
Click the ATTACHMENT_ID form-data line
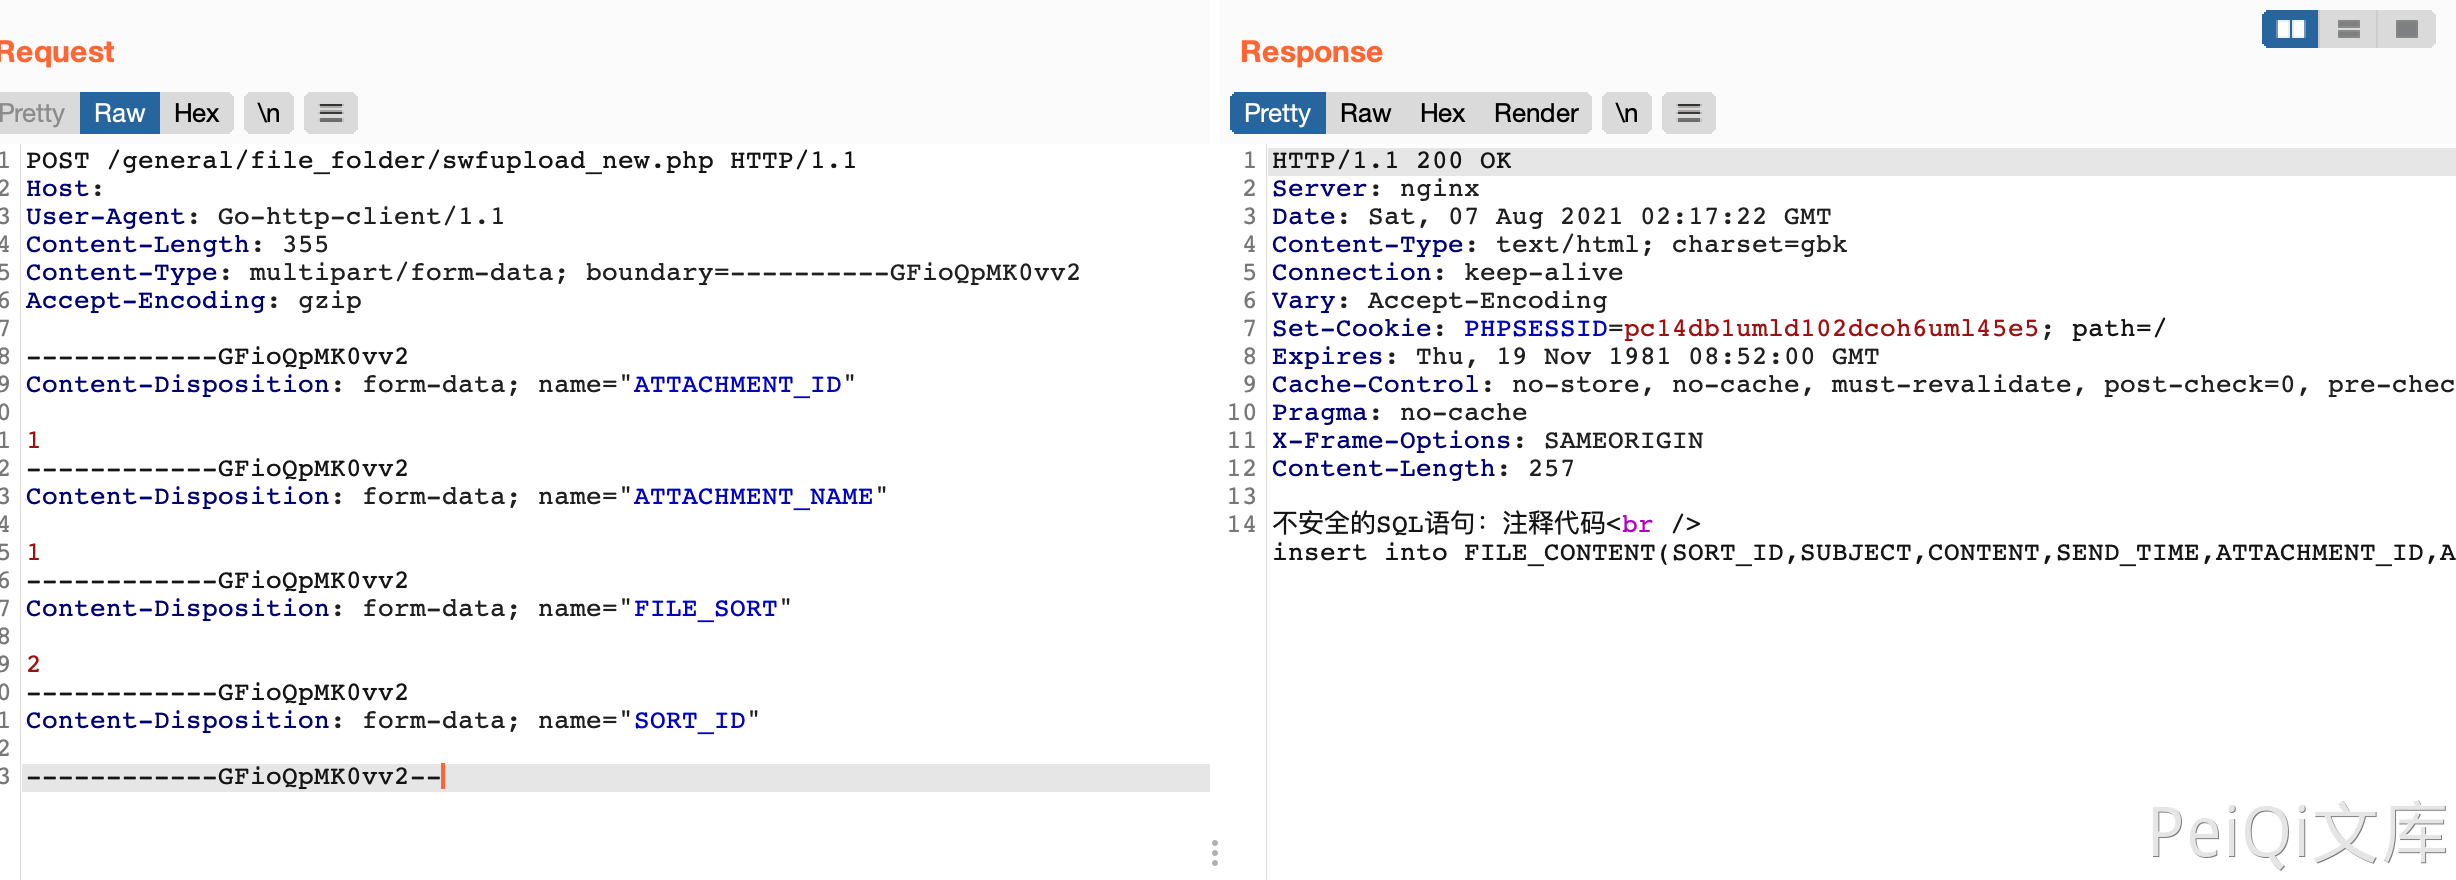[441, 384]
